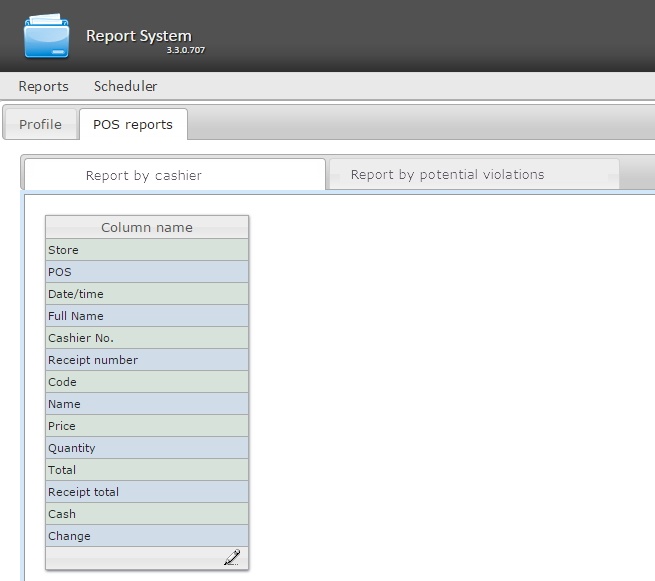The width and height of the screenshot is (655, 581).
Task: Choose the Date/time column row
Action: [147, 294]
